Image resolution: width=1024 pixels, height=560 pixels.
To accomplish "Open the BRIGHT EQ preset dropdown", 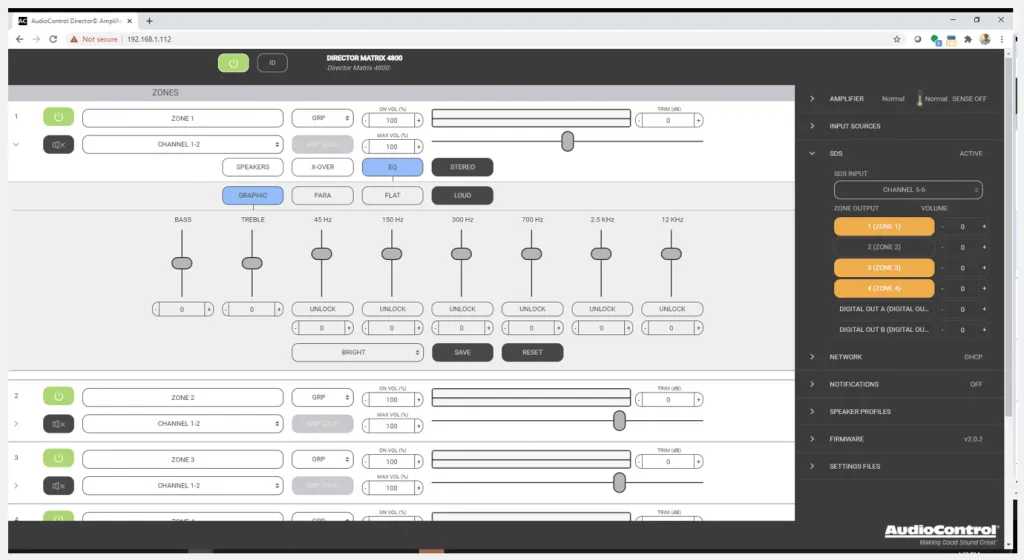I will [357, 352].
